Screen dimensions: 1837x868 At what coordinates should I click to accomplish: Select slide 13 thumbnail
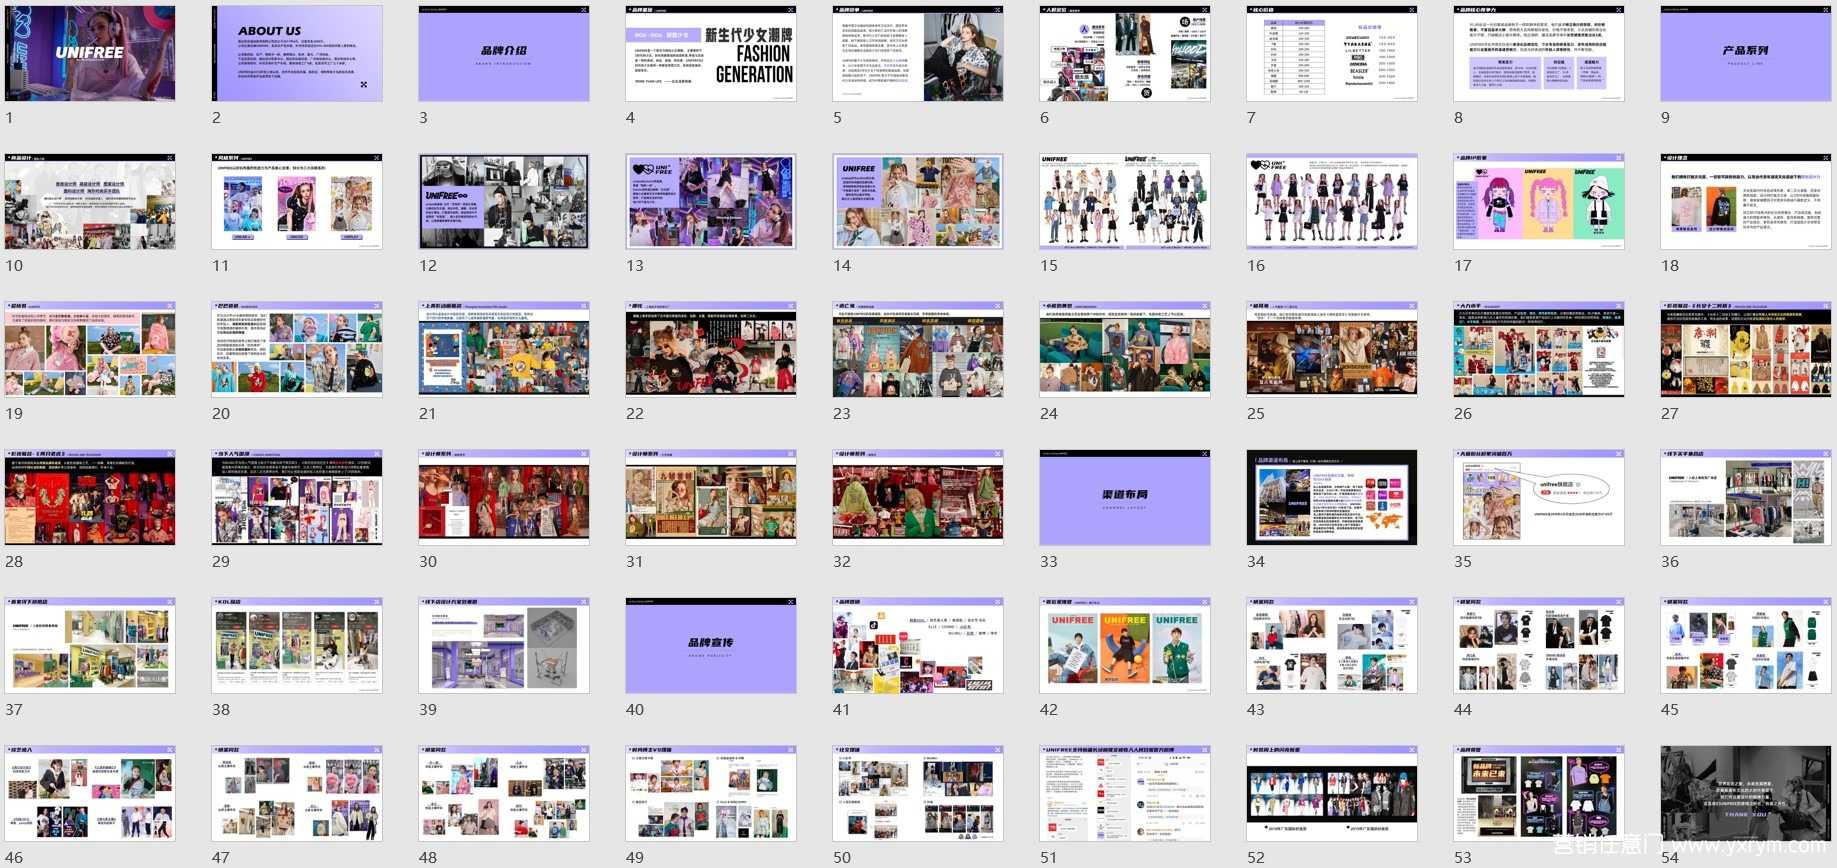click(711, 201)
